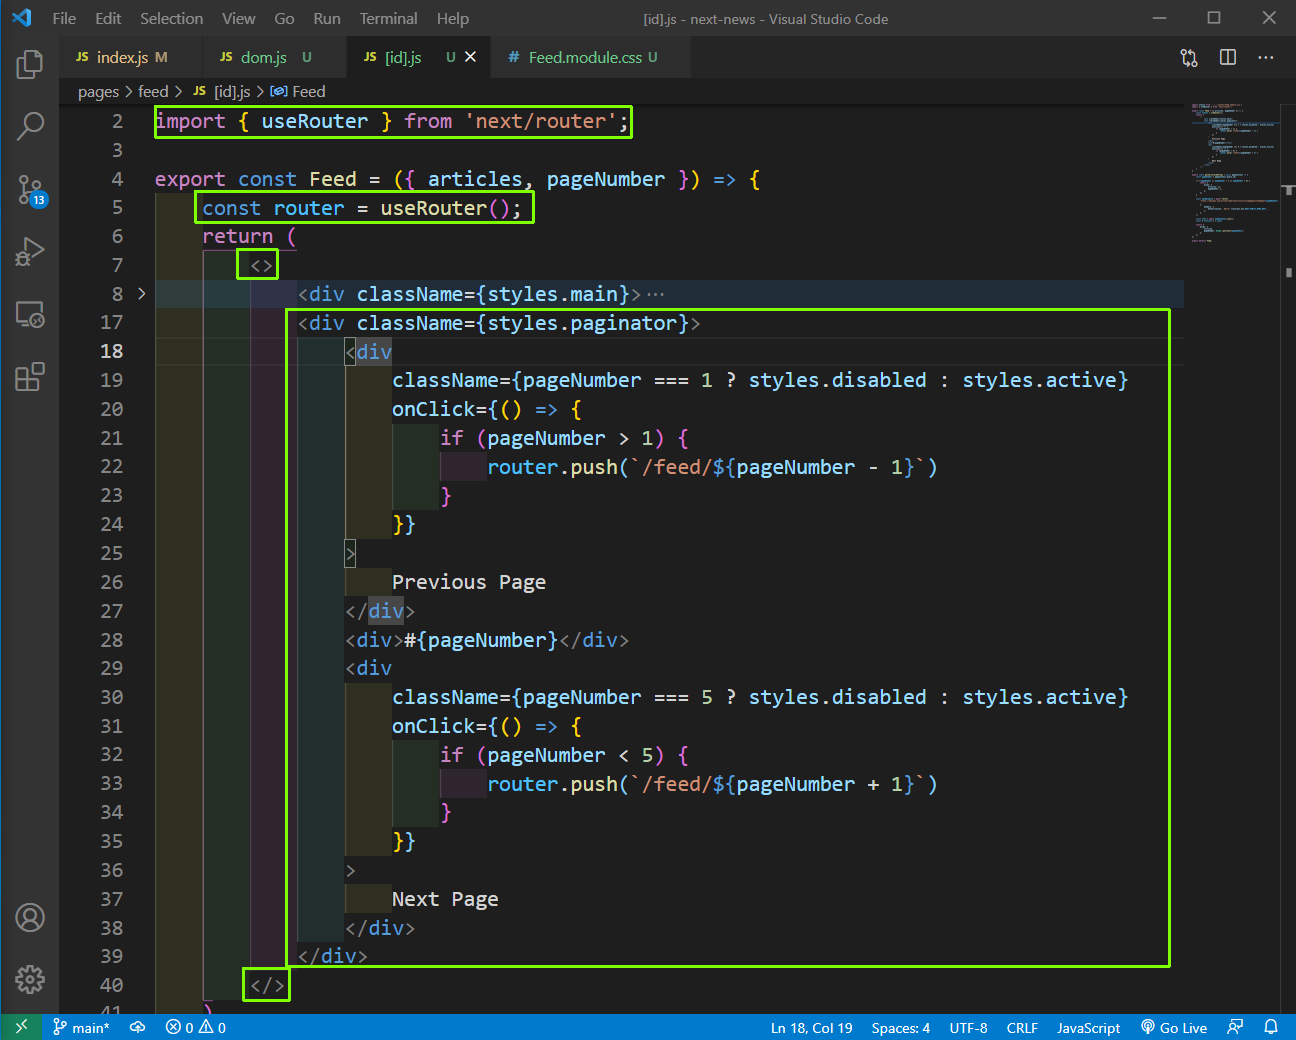The width and height of the screenshot is (1296, 1040).
Task: Open the Go menu
Action: (x=284, y=18)
